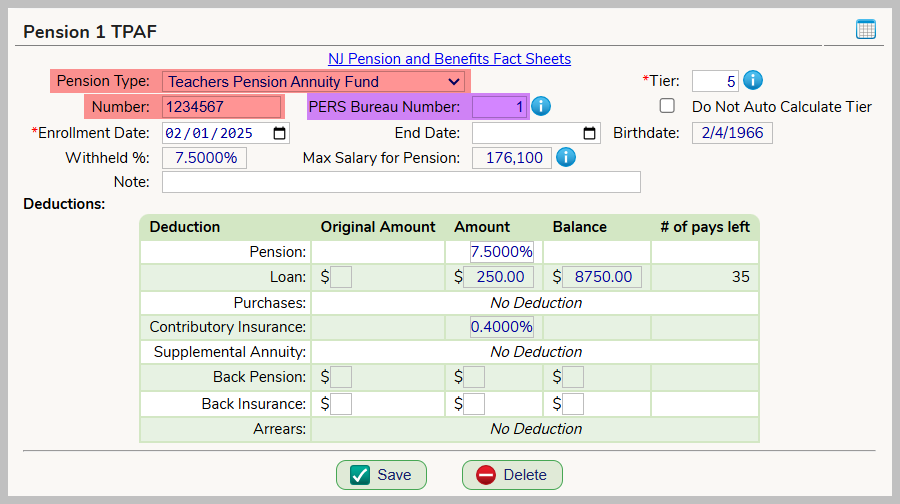The height and width of the screenshot is (504, 900).
Task: Edit Back Pension amount field
Action: click(x=474, y=377)
